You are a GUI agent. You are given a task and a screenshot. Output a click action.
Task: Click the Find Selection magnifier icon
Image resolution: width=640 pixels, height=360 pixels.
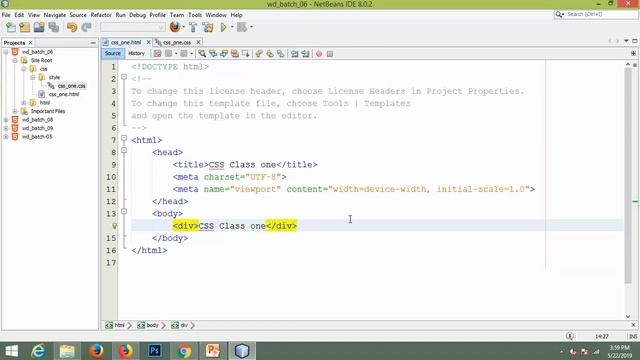coord(202,53)
